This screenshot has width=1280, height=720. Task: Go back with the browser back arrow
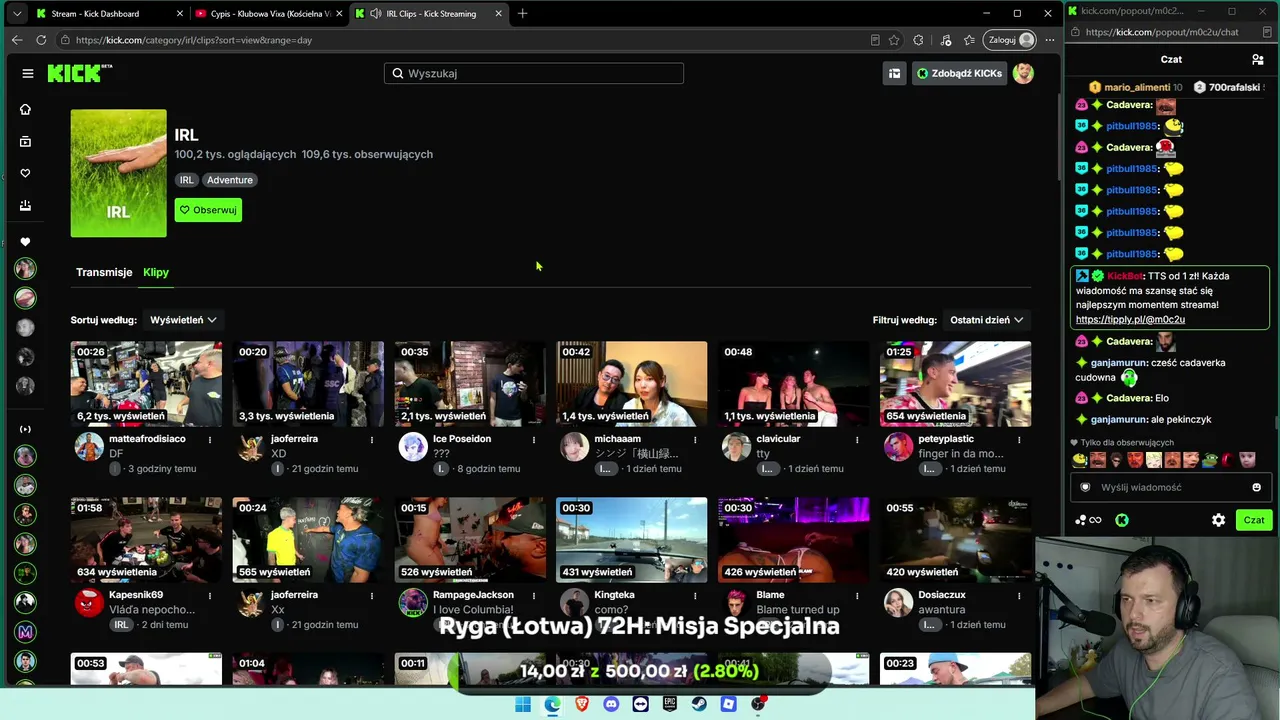pyautogui.click(x=17, y=40)
